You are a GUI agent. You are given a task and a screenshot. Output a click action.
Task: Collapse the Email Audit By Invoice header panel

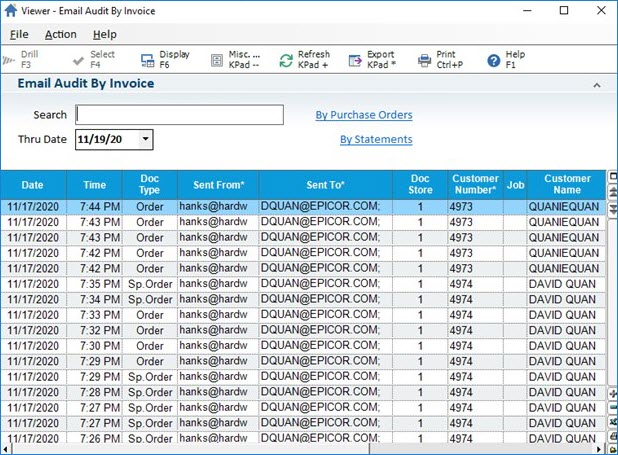[597, 86]
